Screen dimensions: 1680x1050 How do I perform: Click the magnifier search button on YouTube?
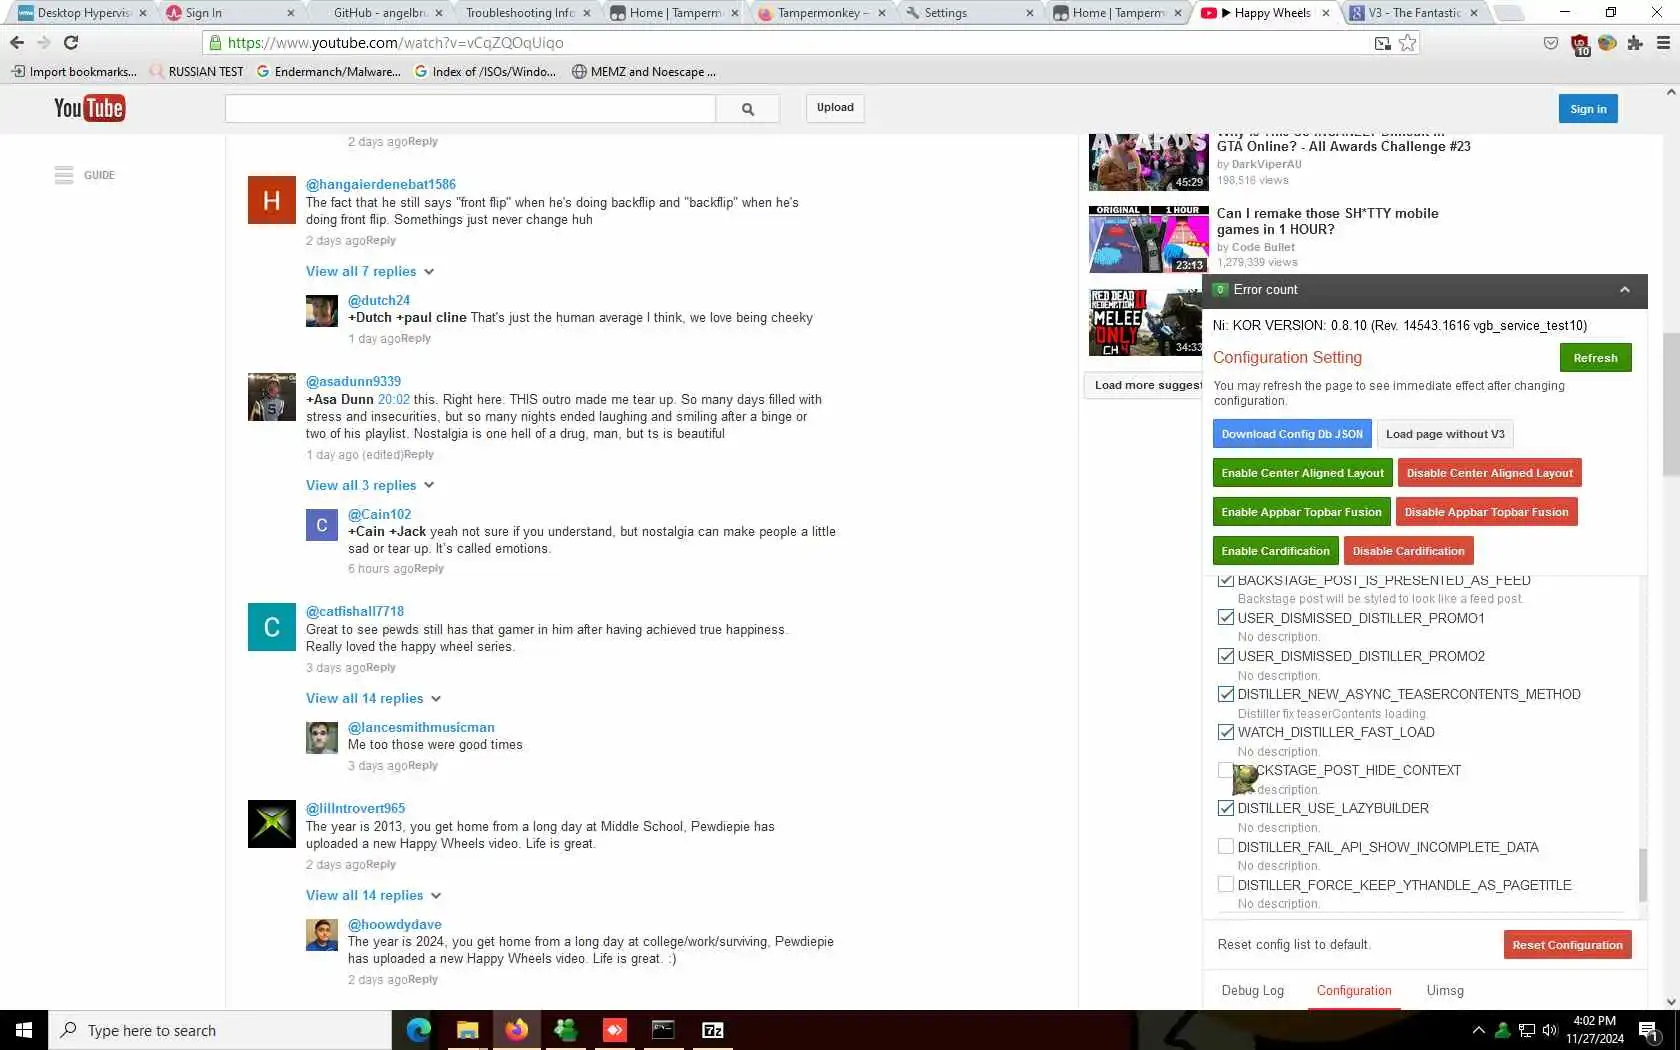pyautogui.click(x=747, y=109)
